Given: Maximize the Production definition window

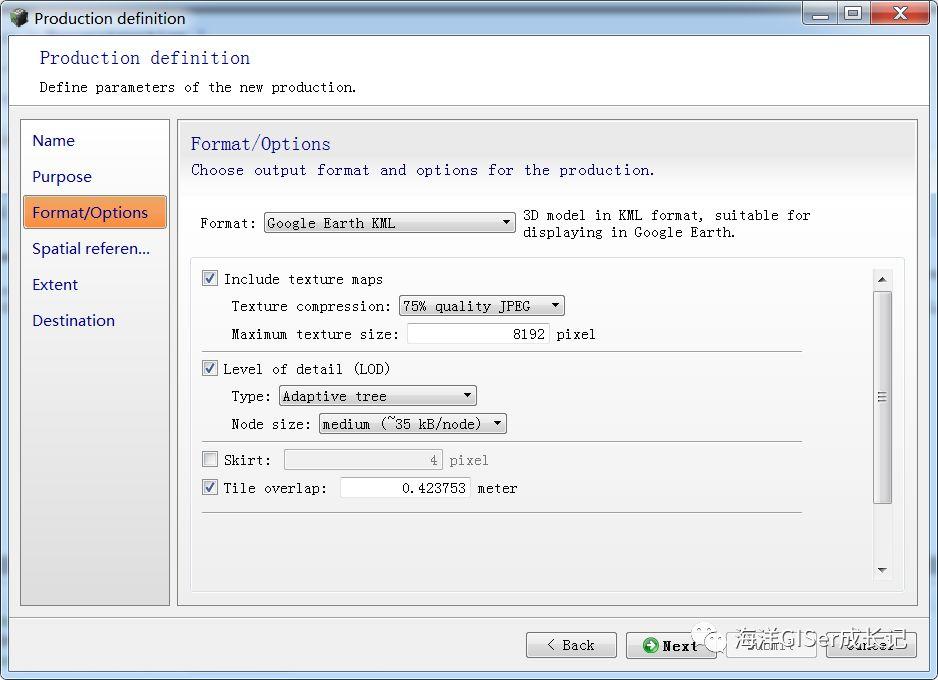Looking at the screenshot, I should point(854,13).
